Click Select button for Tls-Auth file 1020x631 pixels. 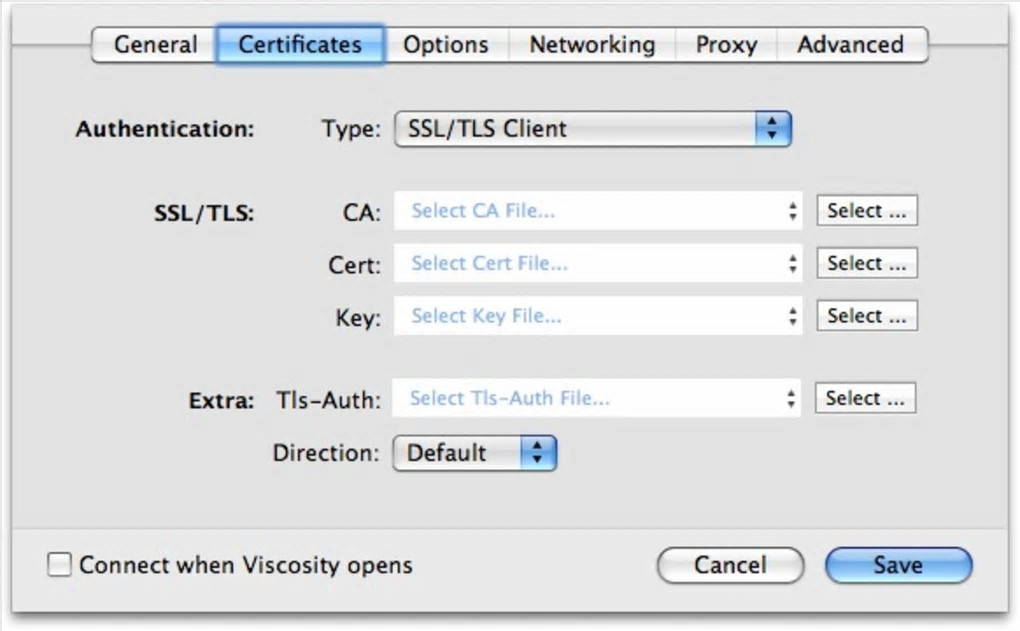pyautogui.click(x=865, y=398)
